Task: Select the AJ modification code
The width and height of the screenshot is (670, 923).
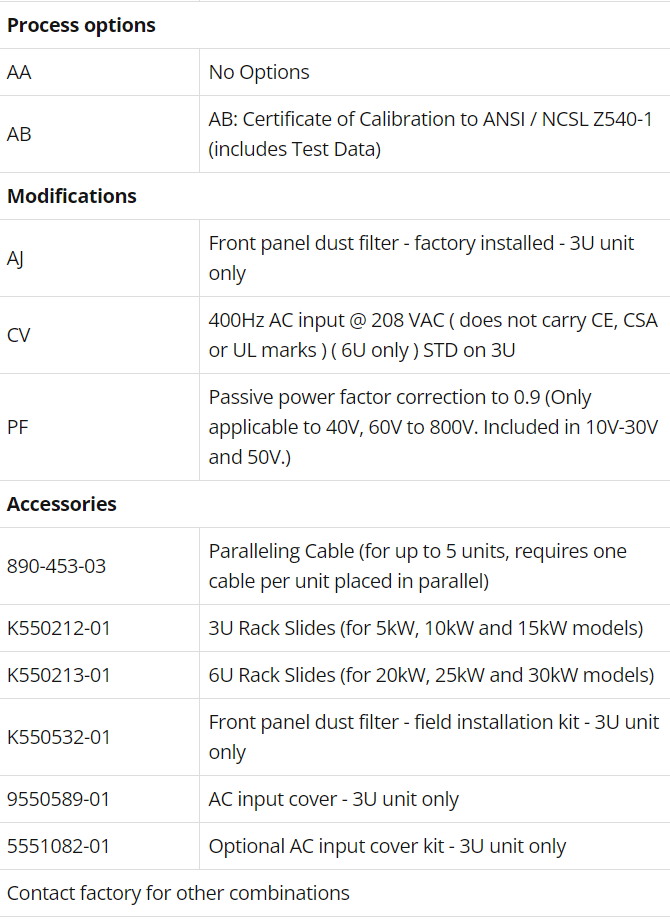Action: [x=15, y=258]
